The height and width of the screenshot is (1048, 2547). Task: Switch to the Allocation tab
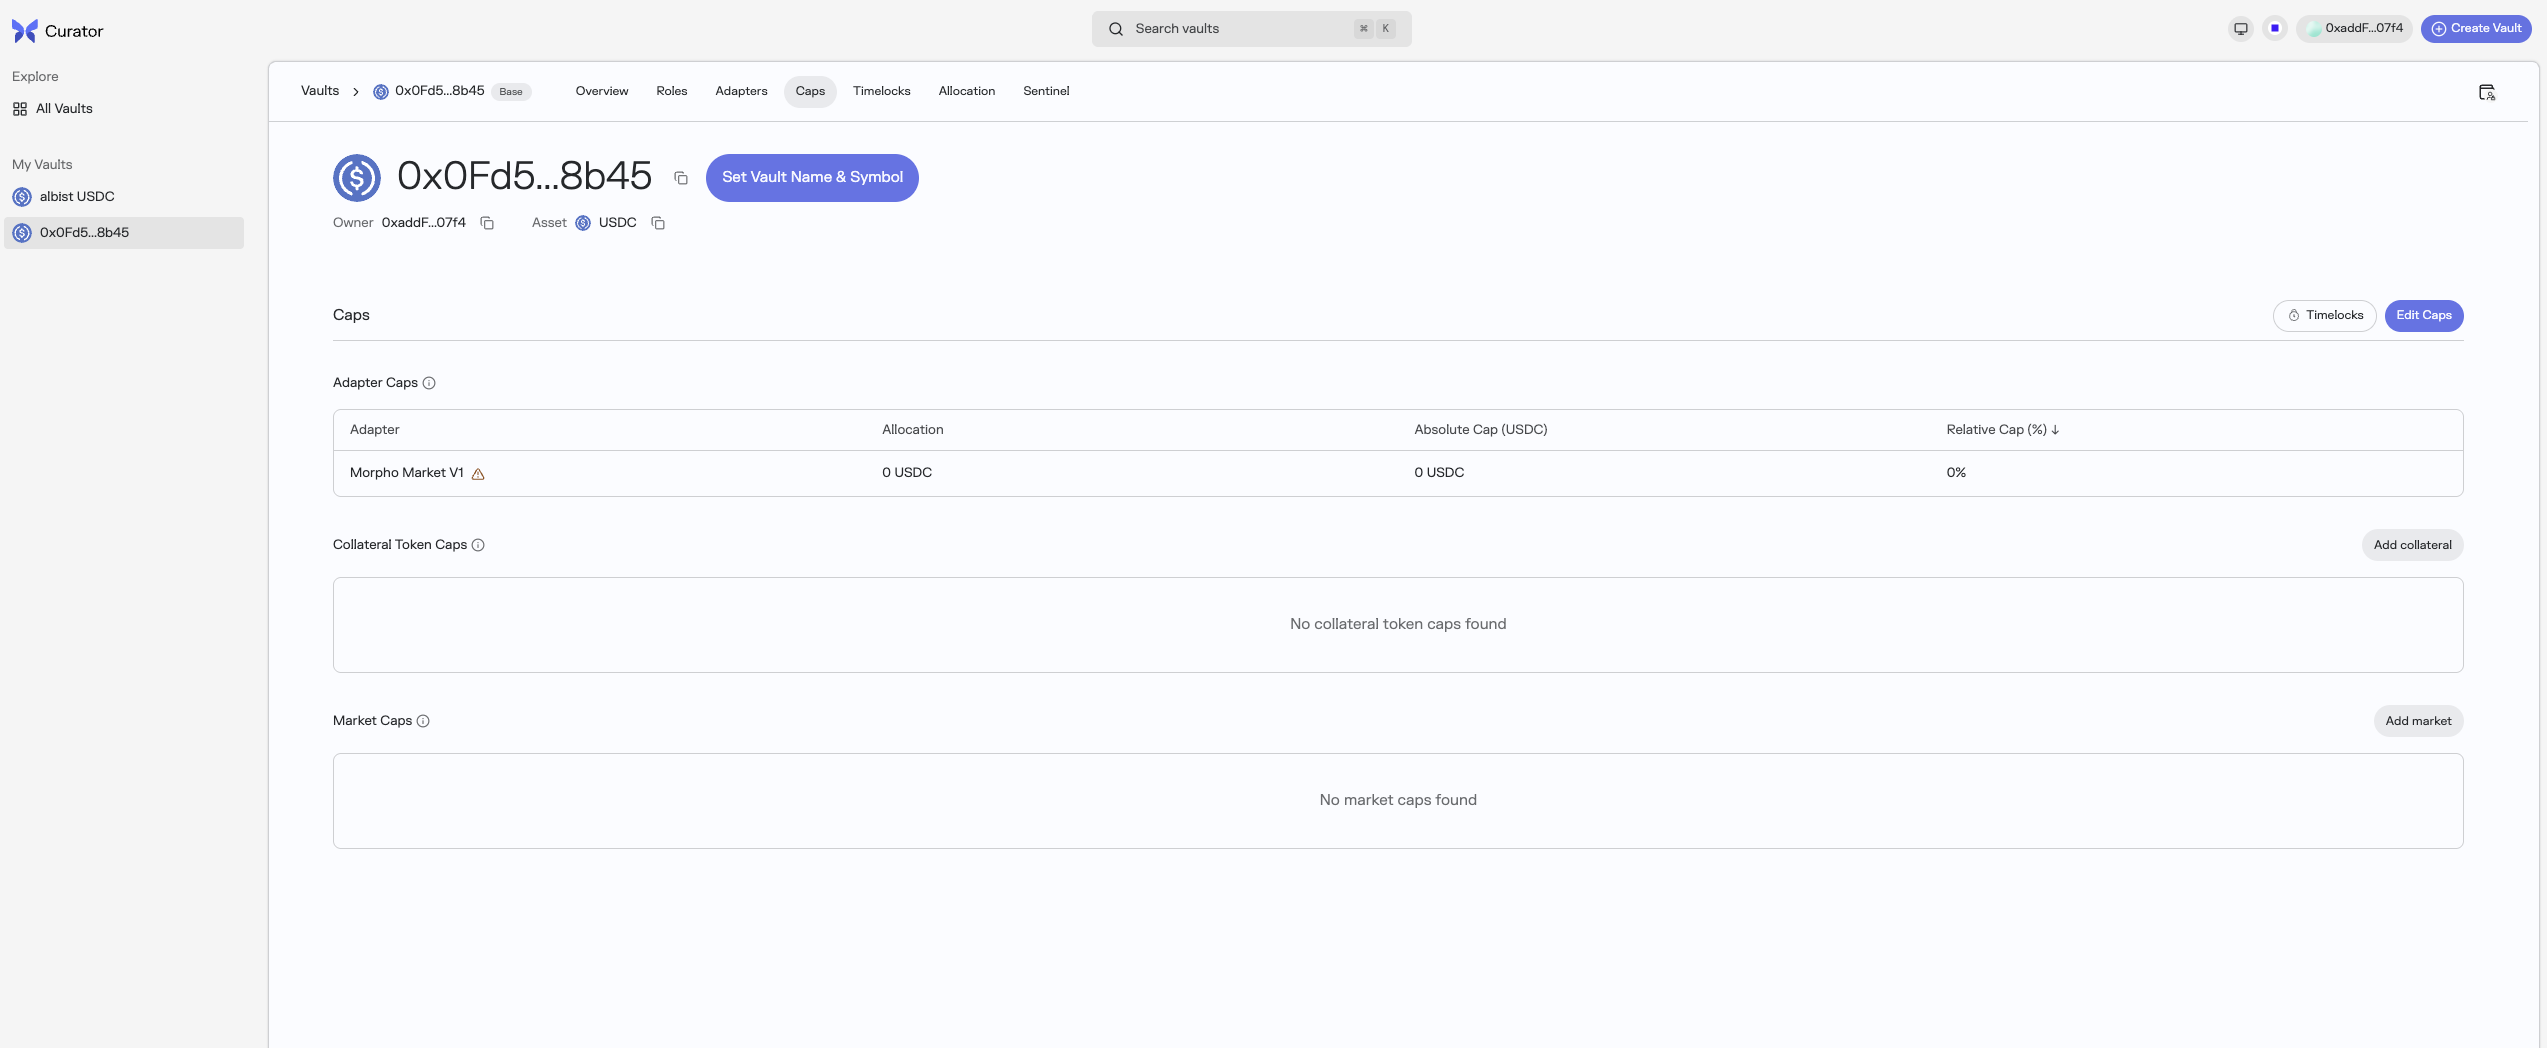tap(966, 91)
